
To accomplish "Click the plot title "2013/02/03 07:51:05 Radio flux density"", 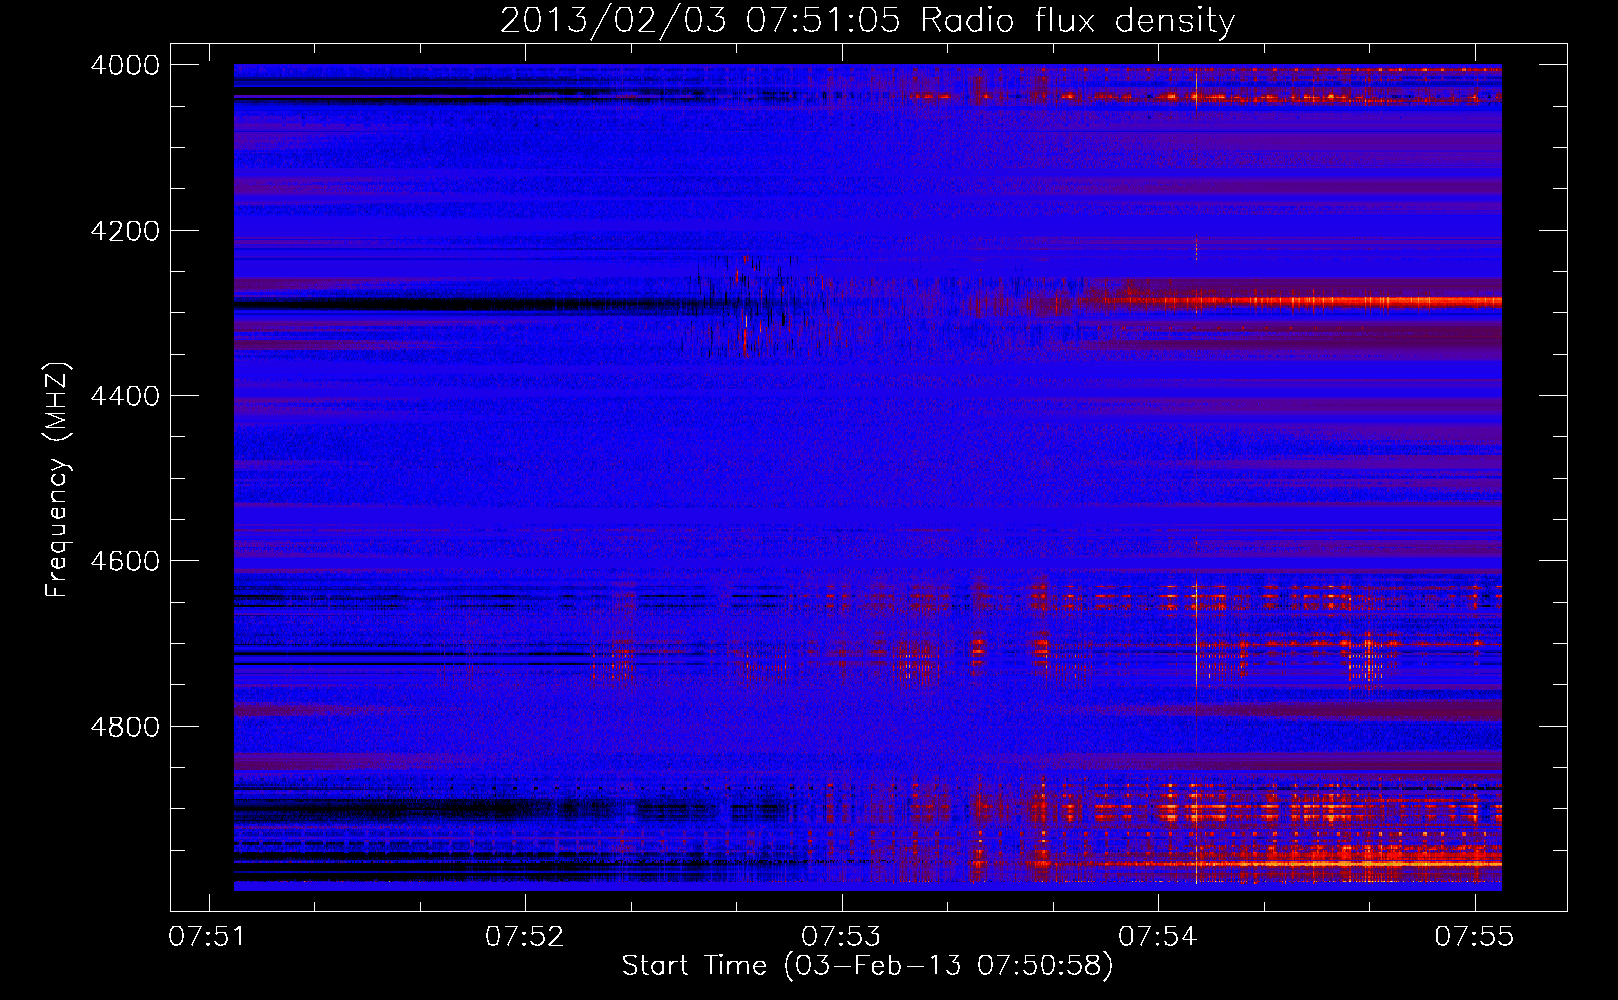I will pos(867,20).
